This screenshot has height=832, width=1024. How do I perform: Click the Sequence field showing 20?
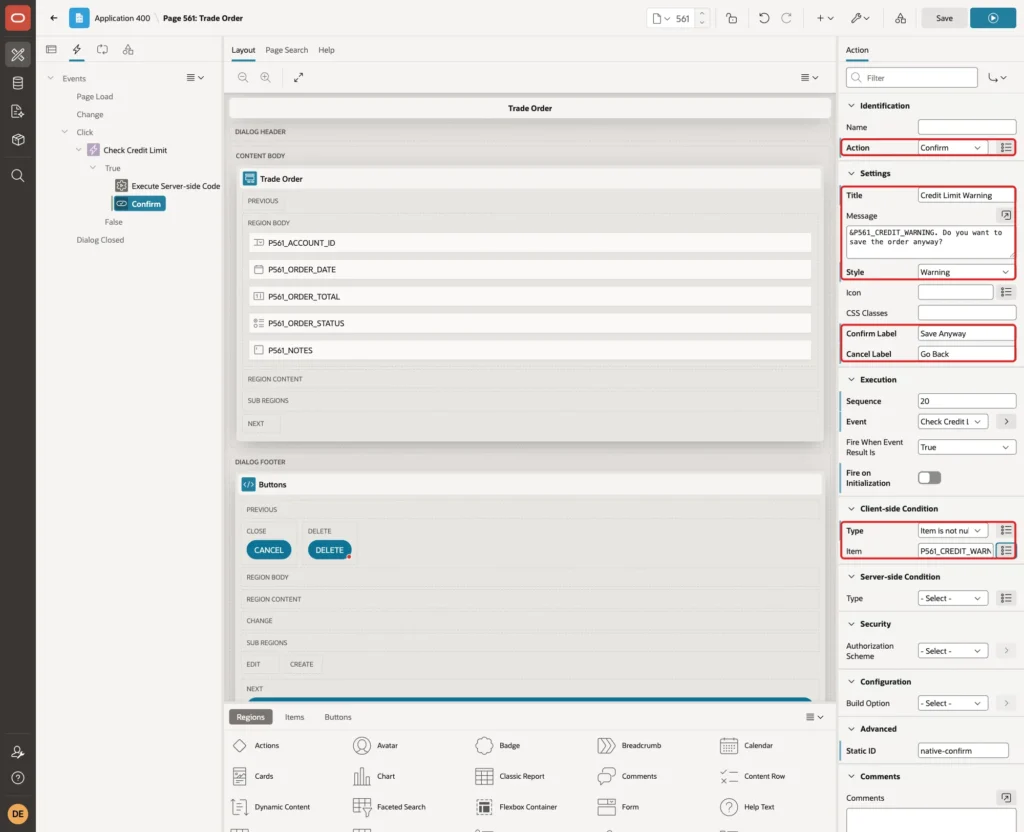click(966, 400)
